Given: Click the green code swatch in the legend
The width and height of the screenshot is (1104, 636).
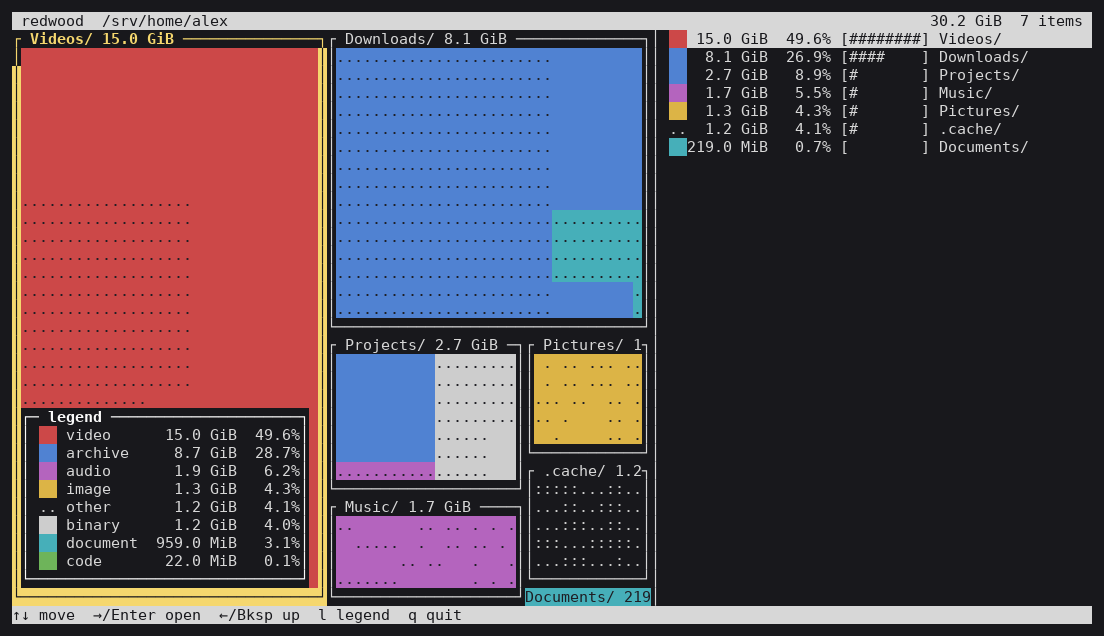Looking at the screenshot, I should pyautogui.click(x=48, y=561).
